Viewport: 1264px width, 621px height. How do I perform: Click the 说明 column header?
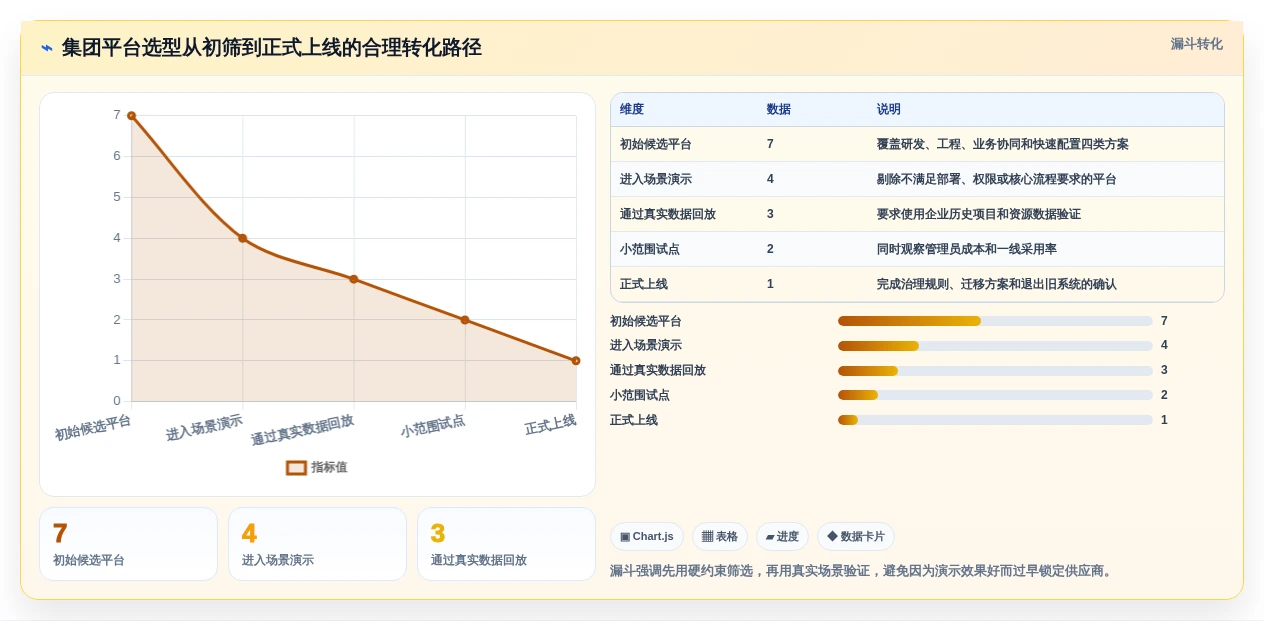tap(889, 109)
